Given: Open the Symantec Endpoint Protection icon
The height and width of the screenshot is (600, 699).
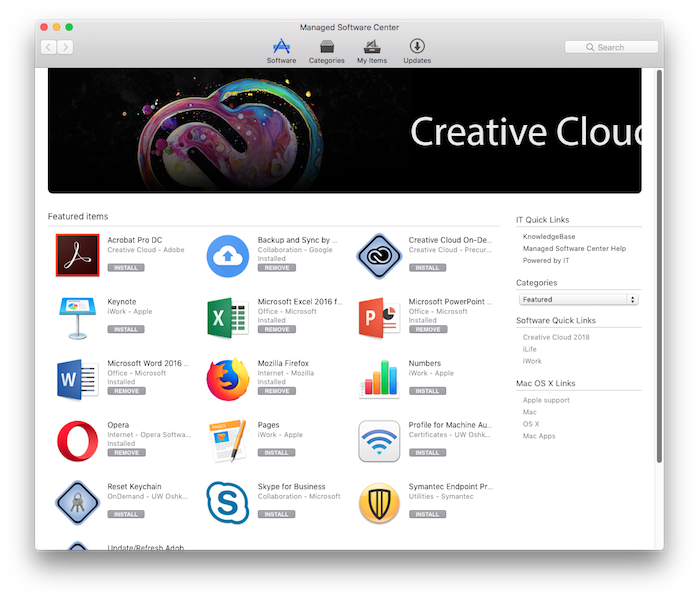Looking at the screenshot, I should 379,502.
